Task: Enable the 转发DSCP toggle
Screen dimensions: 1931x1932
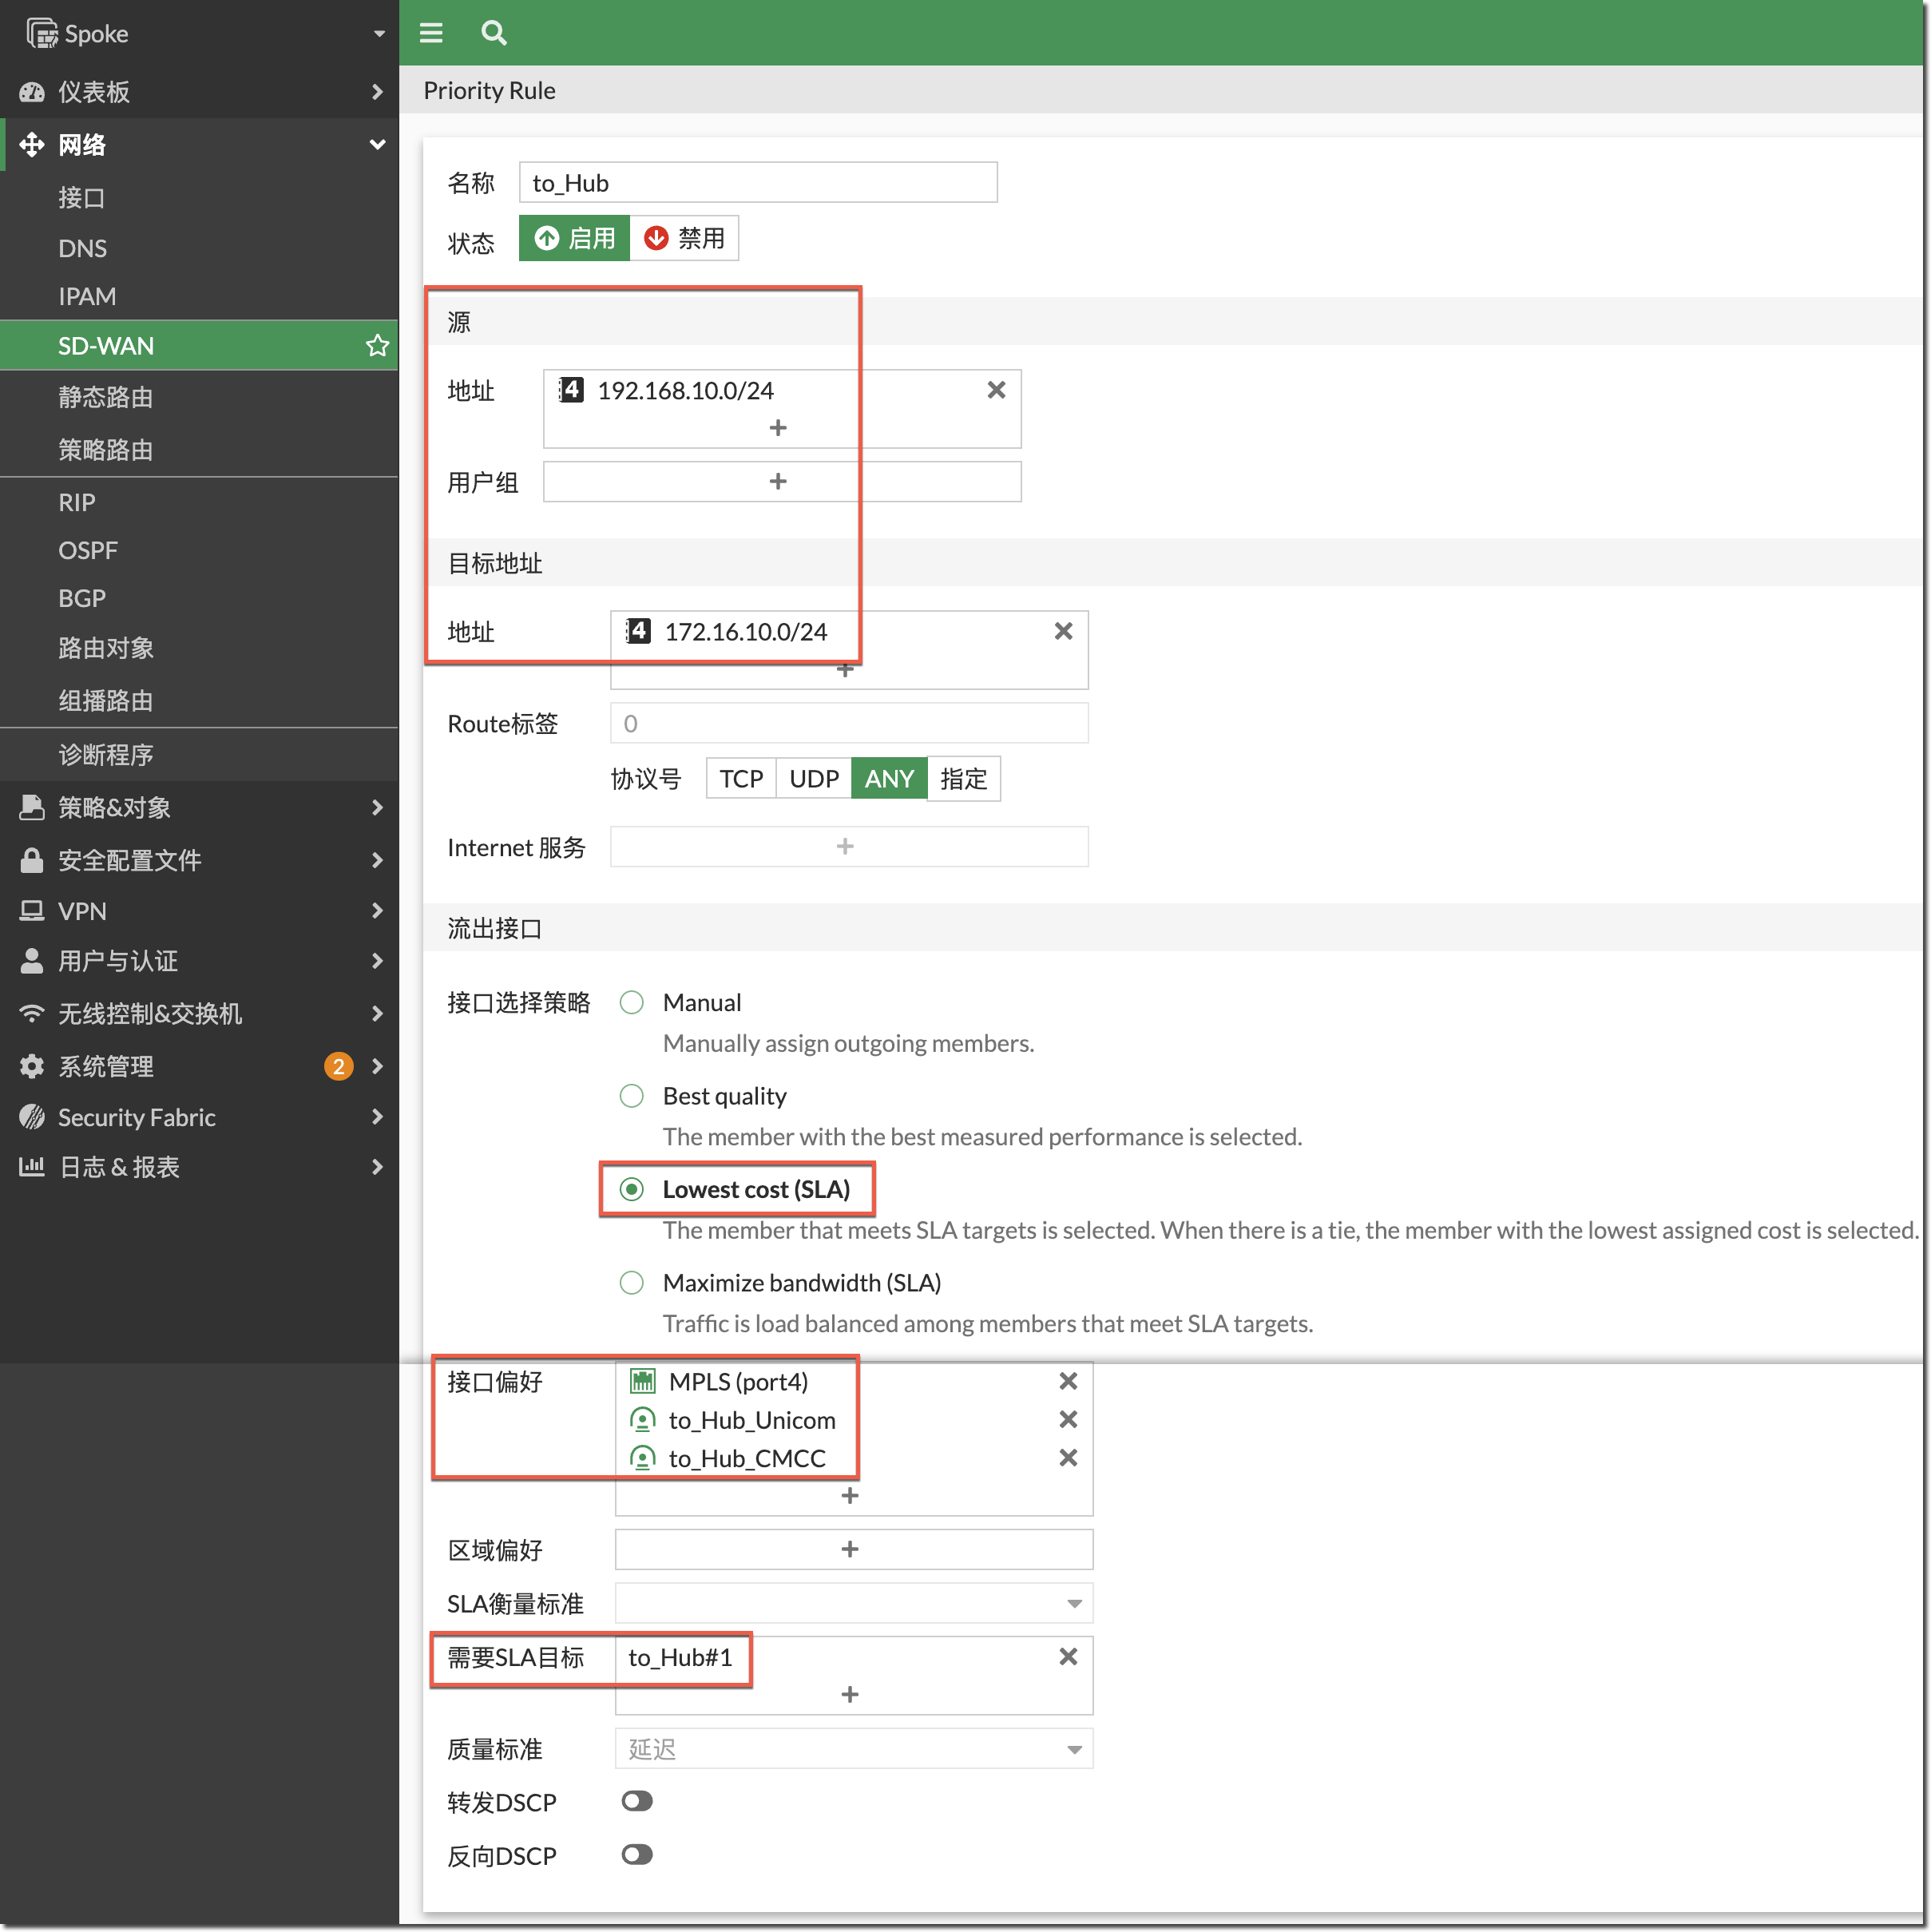Action: click(637, 1801)
